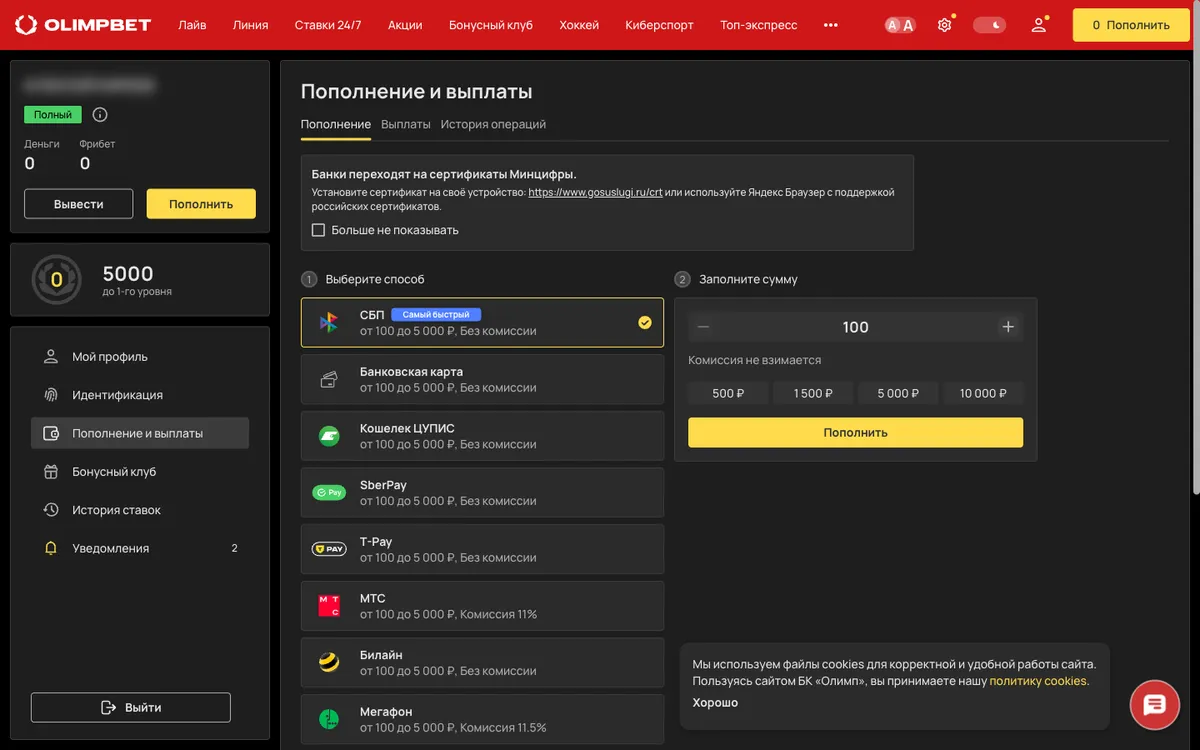Decrease amount with minus button
The width and height of the screenshot is (1200, 750).
tap(703, 327)
